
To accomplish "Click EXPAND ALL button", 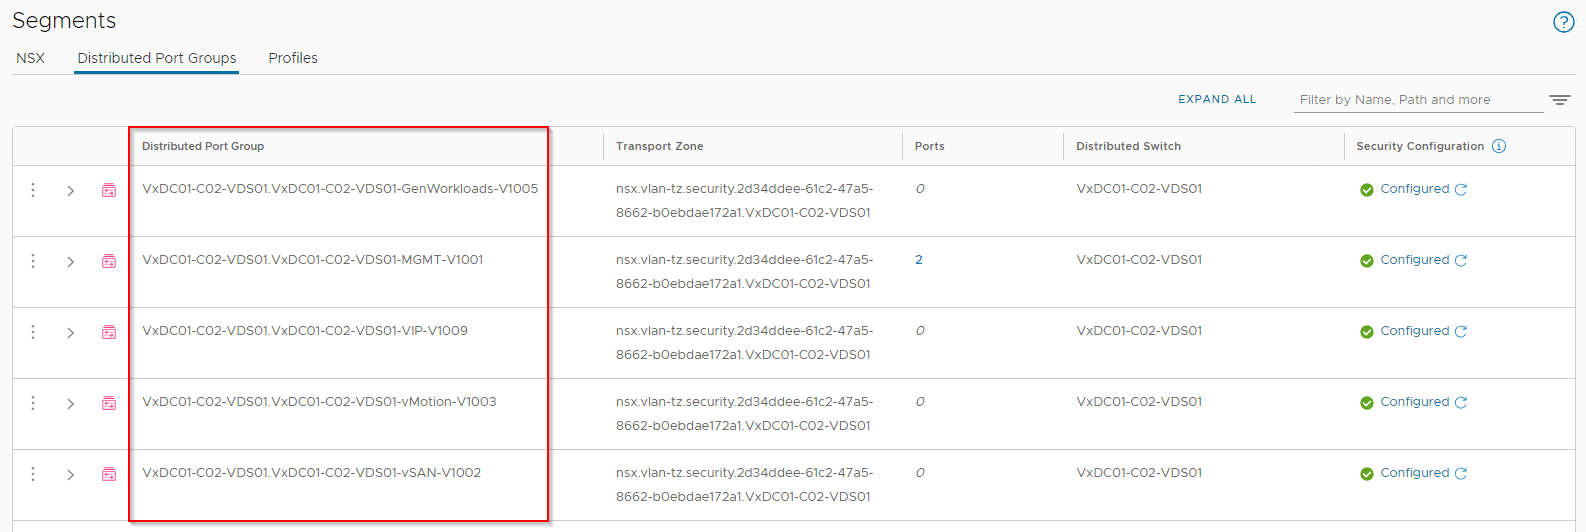I will (x=1217, y=99).
